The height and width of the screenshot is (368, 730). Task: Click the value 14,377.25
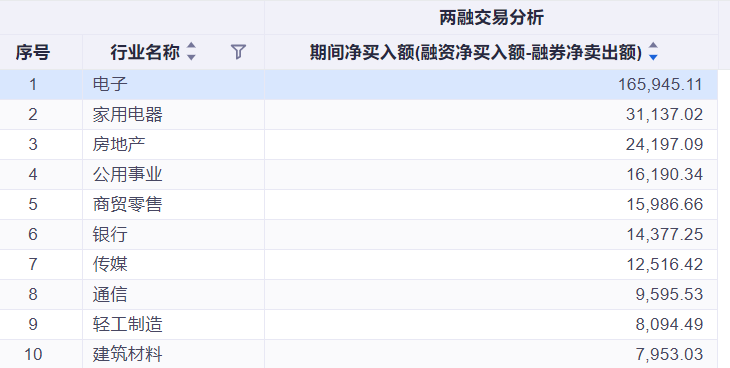tap(664, 234)
